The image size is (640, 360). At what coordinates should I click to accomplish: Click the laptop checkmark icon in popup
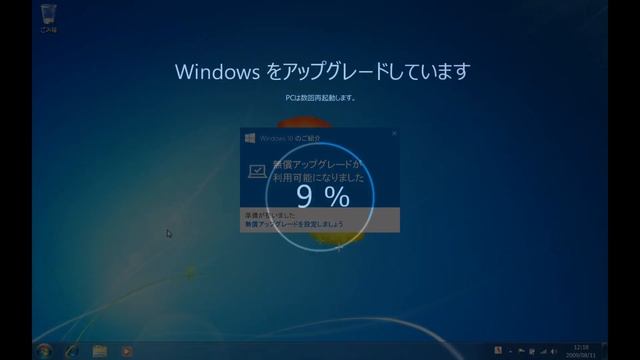pos(257,171)
